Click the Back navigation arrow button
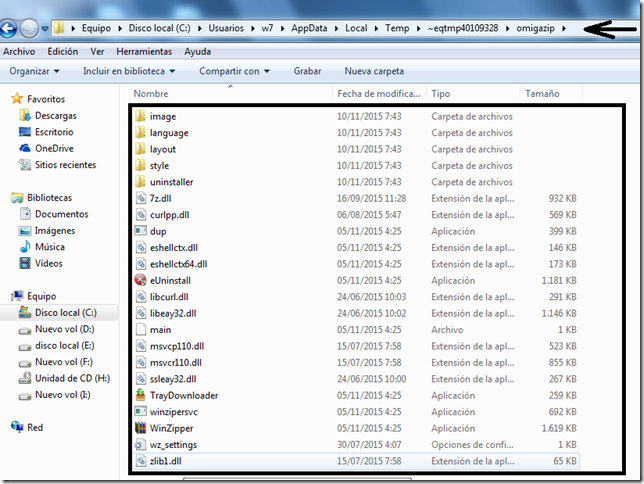This screenshot has height=484, width=644. point(8,28)
